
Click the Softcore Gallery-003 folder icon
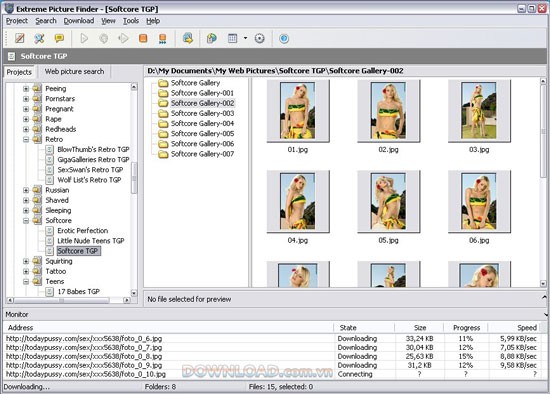coord(163,114)
